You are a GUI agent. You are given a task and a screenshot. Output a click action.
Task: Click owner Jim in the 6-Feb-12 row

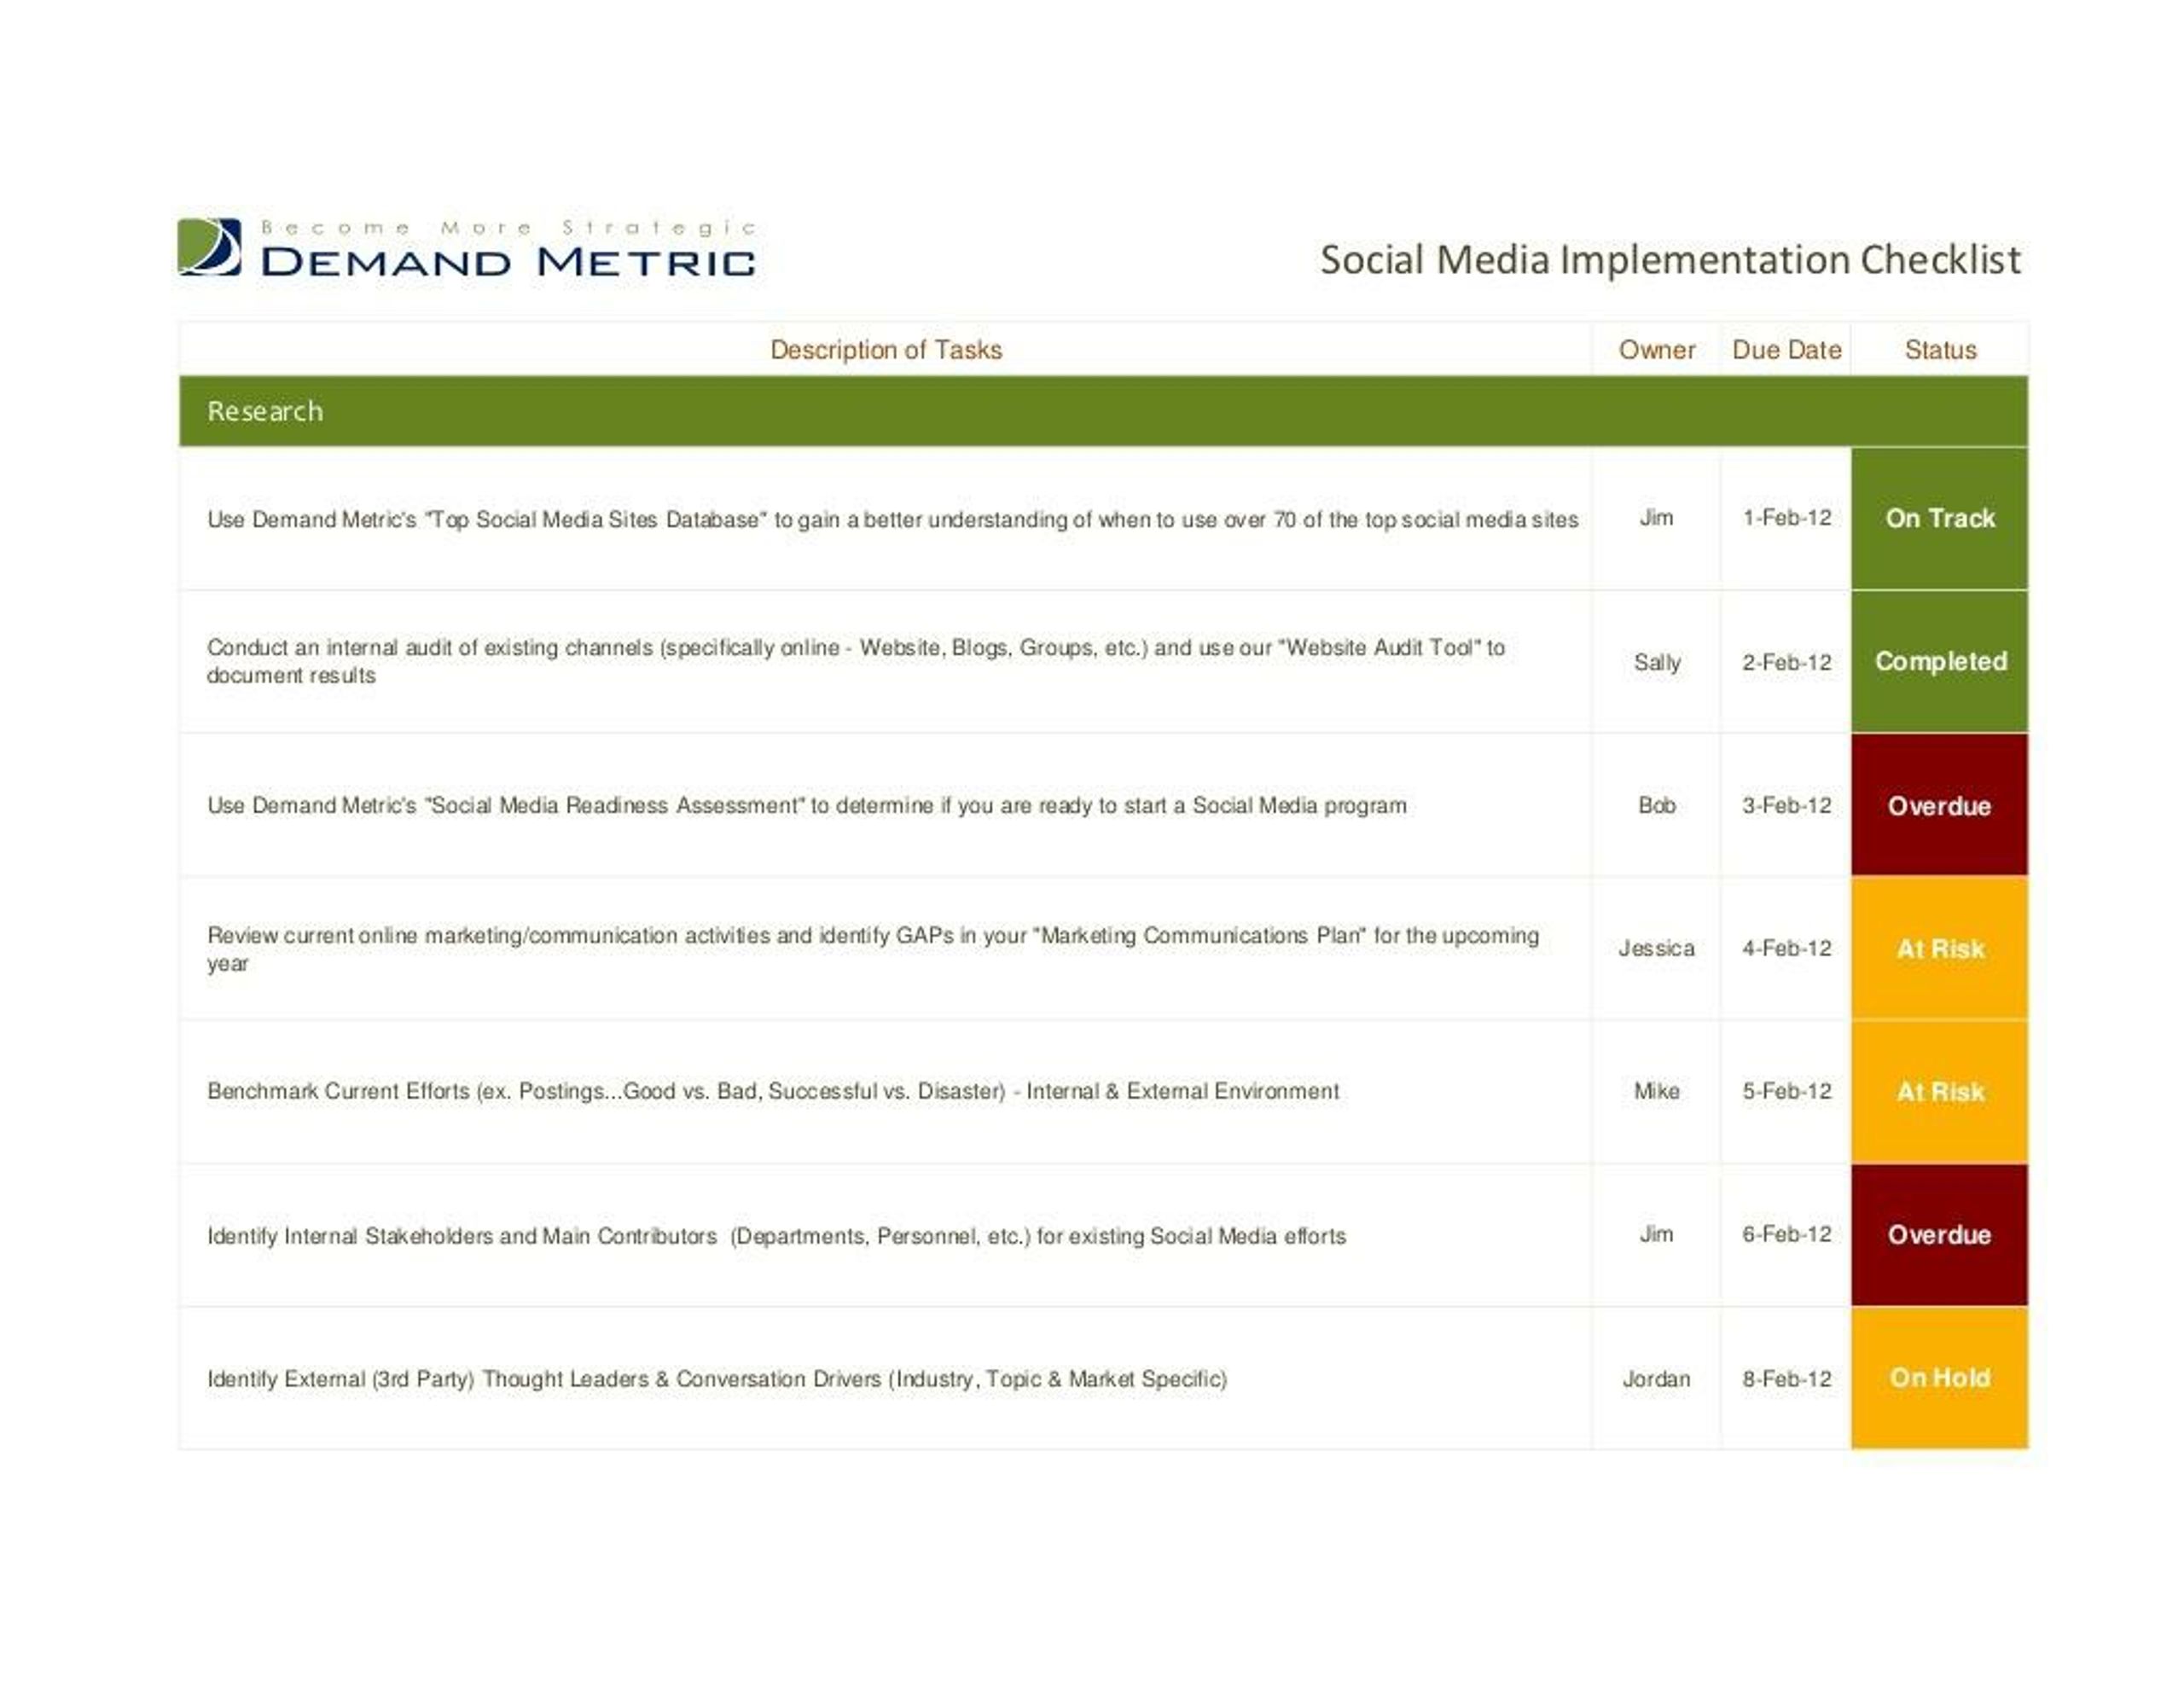point(1656,1234)
